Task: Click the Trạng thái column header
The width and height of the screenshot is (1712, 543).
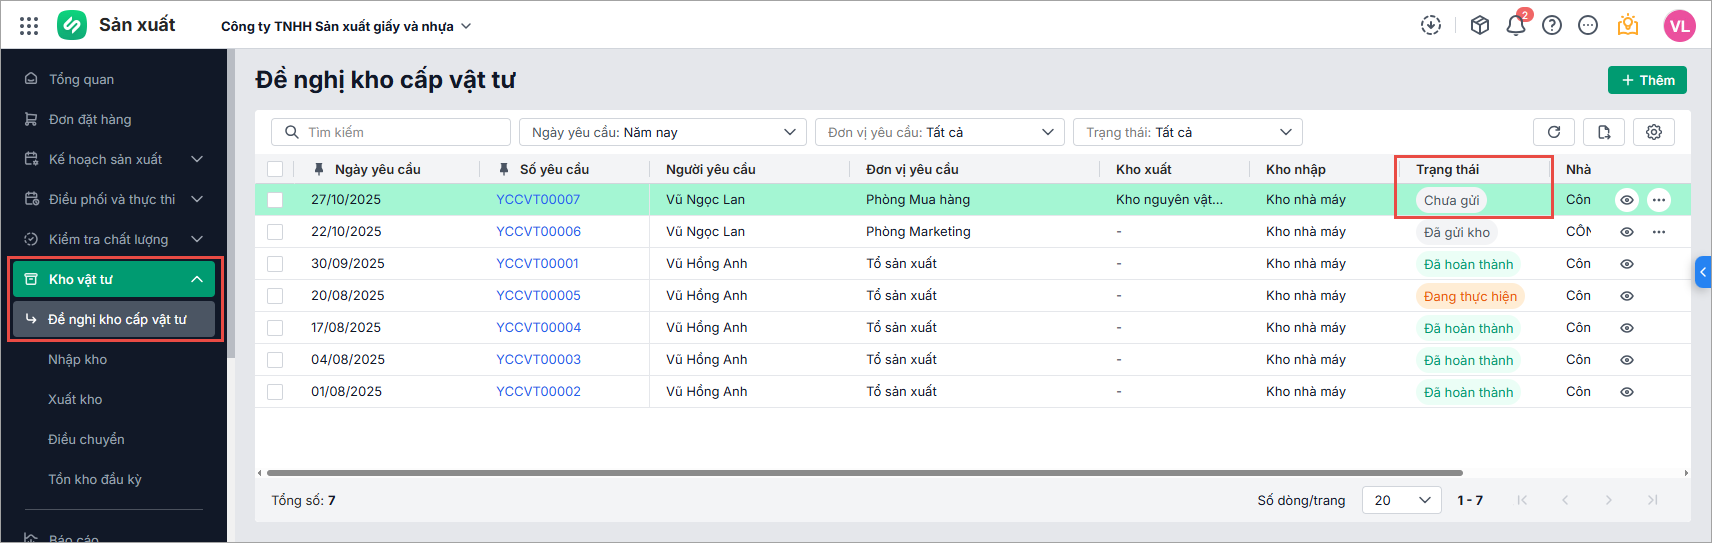Action: pyautogui.click(x=1447, y=169)
